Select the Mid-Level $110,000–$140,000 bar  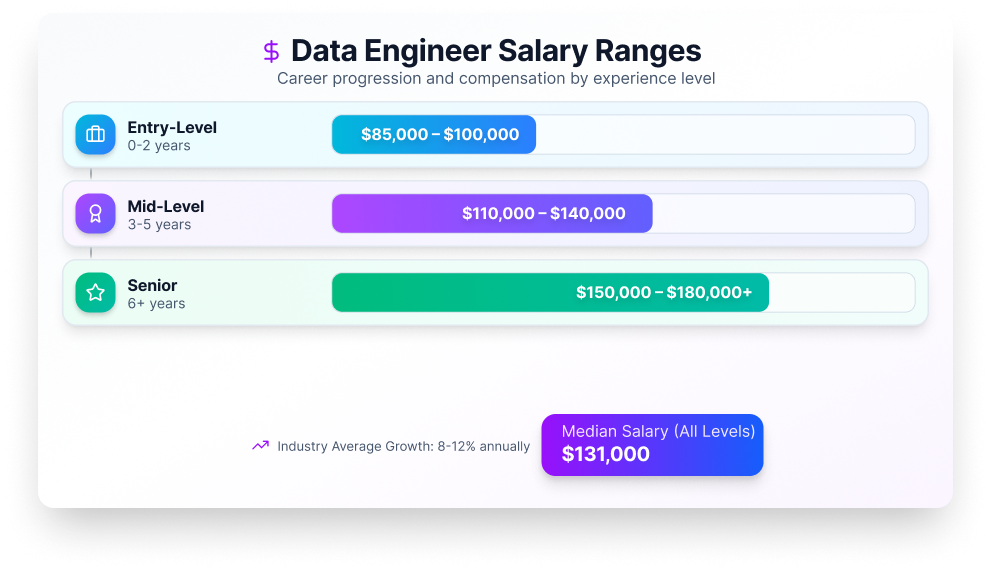[x=492, y=214]
